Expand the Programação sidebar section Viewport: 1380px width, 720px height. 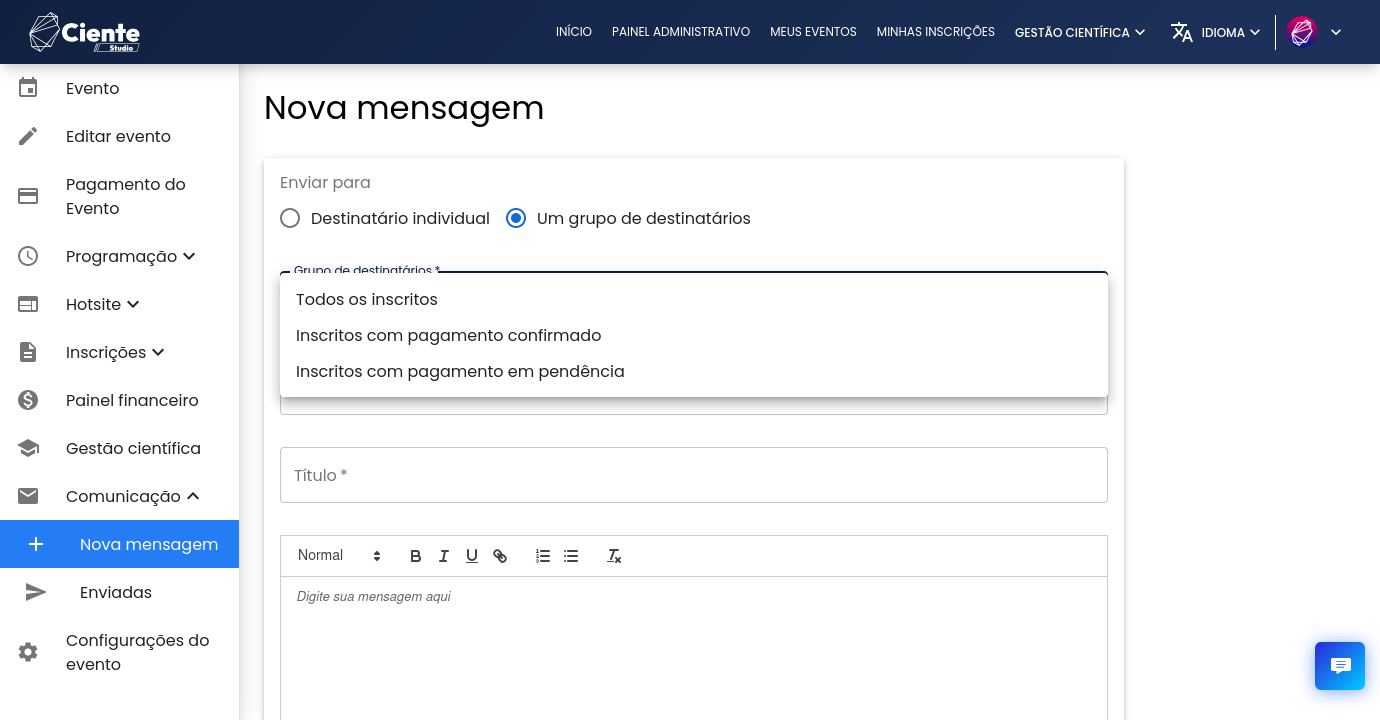point(130,257)
